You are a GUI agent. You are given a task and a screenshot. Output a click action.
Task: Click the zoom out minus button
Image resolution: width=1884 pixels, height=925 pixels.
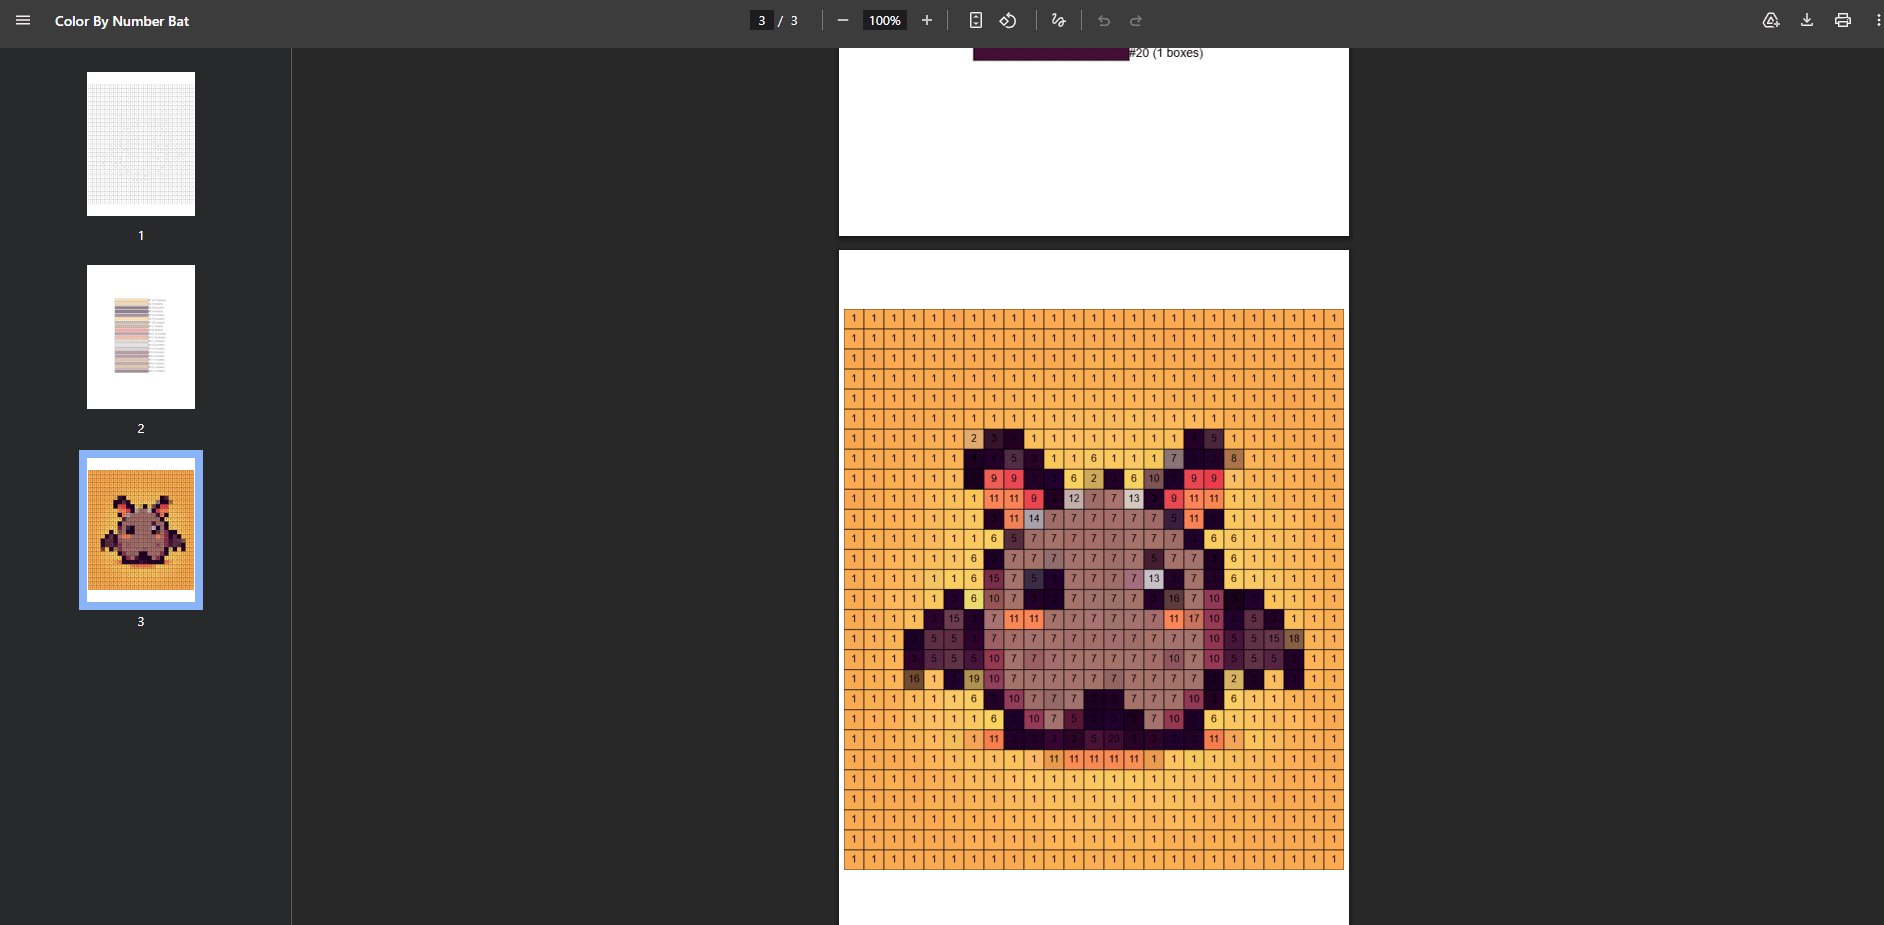point(843,20)
